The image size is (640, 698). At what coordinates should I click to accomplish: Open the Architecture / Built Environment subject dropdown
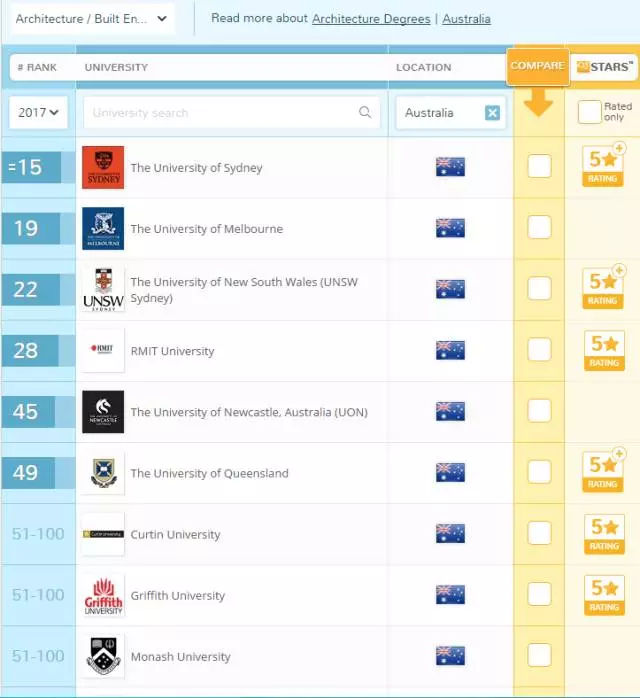tap(92, 19)
